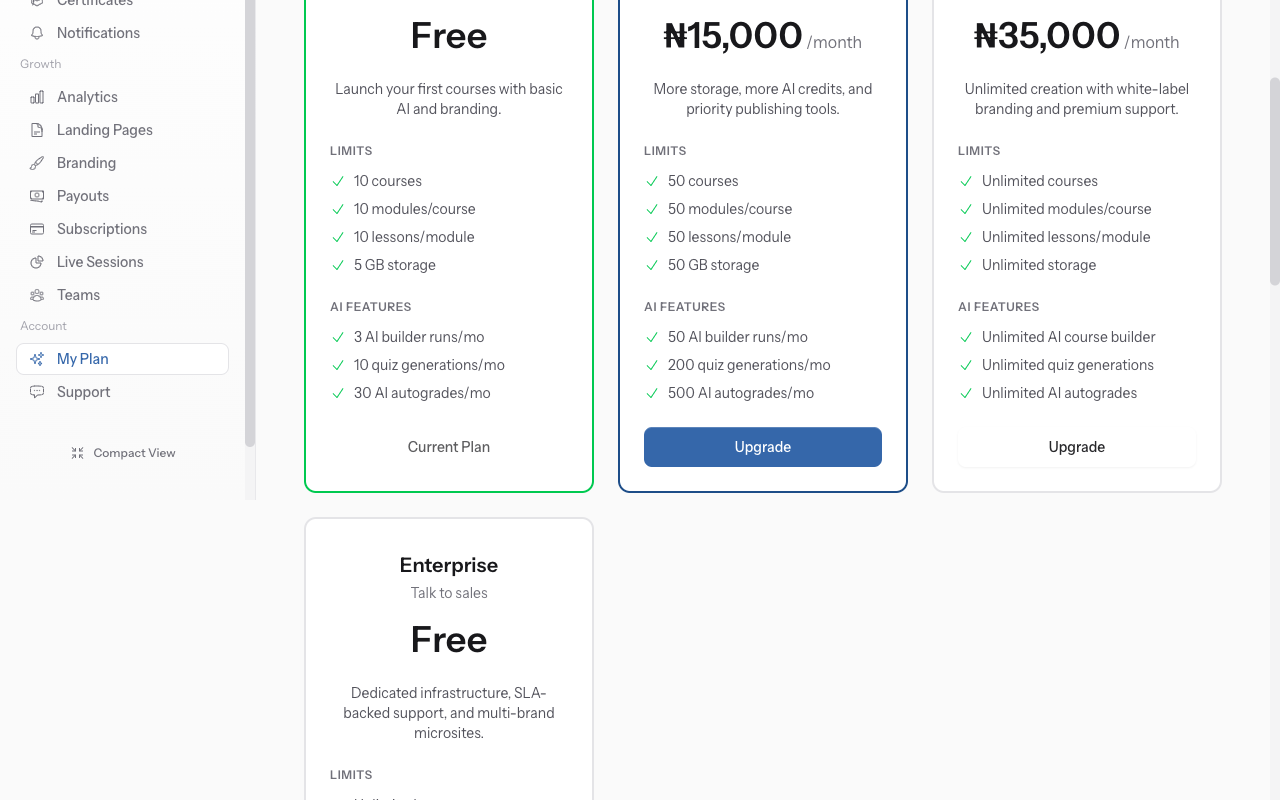Click the Notifications bell icon
Screen dimensions: 1280x800
pyautogui.click(x=37, y=32)
